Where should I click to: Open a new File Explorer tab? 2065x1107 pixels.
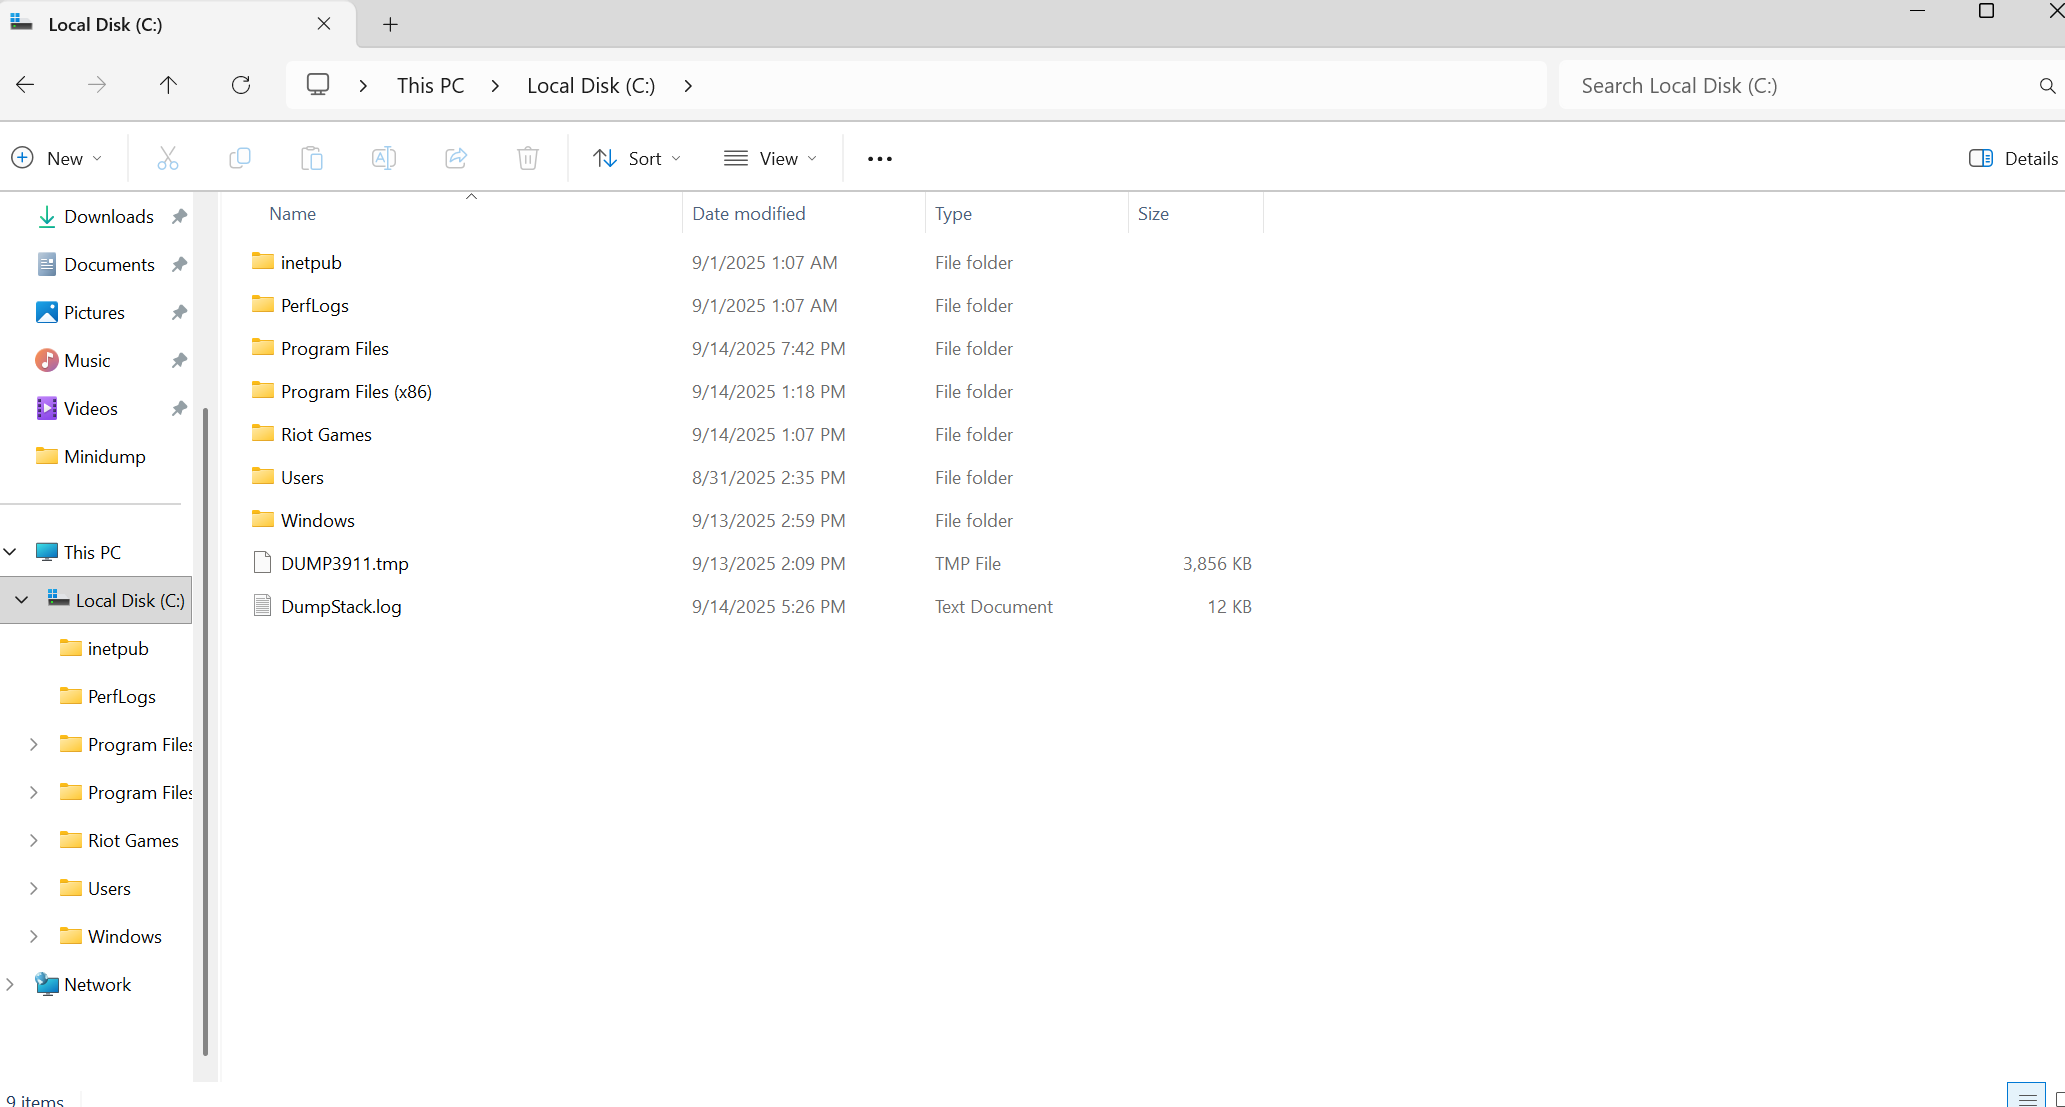point(390,24)
